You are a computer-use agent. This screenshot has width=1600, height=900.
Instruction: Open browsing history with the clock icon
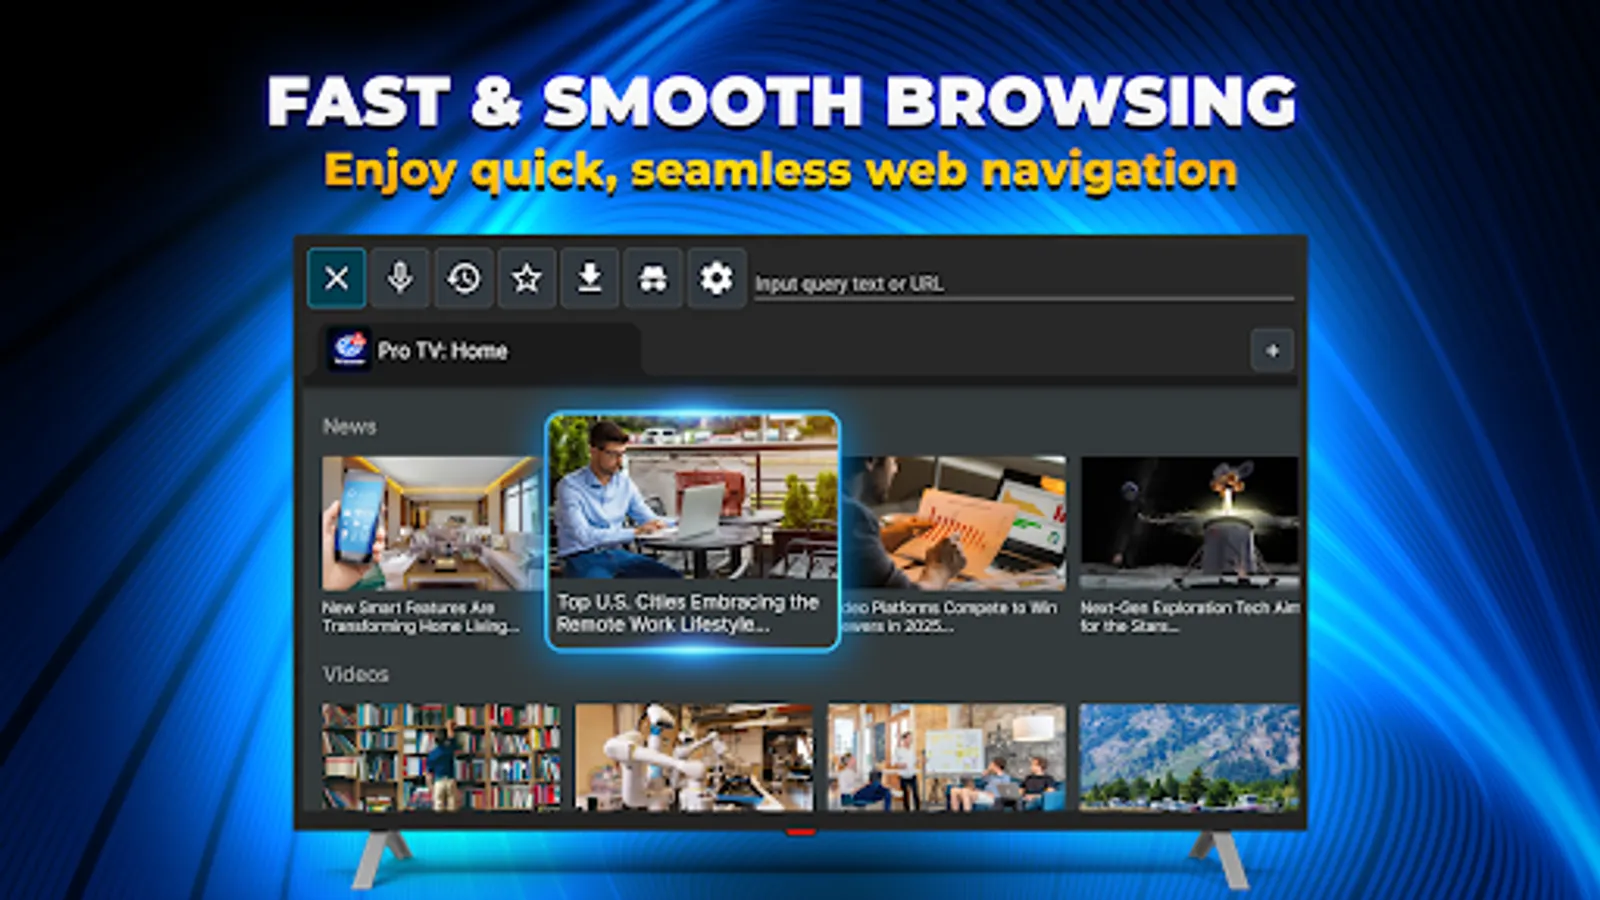[x=464, y=279]
